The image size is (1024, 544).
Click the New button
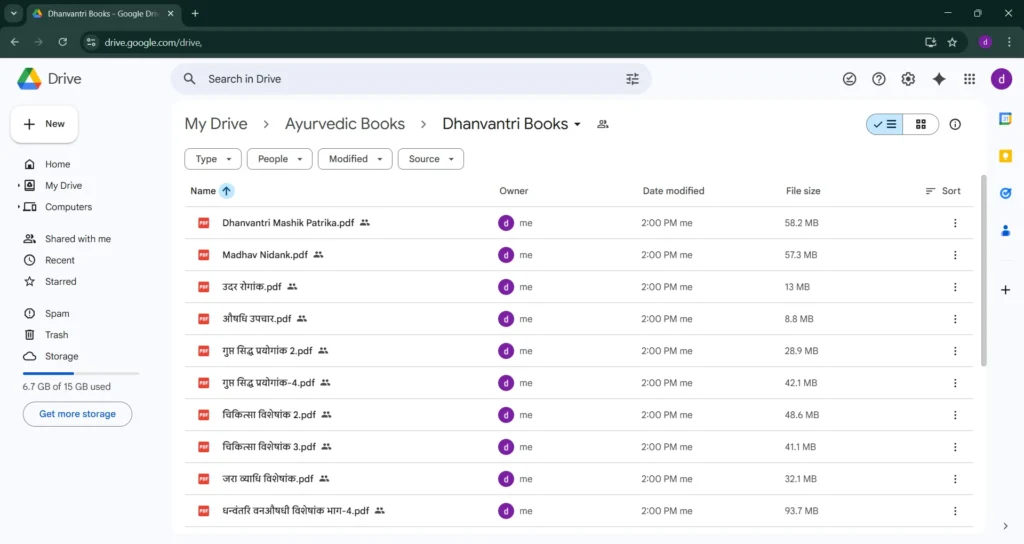point(44,124)
